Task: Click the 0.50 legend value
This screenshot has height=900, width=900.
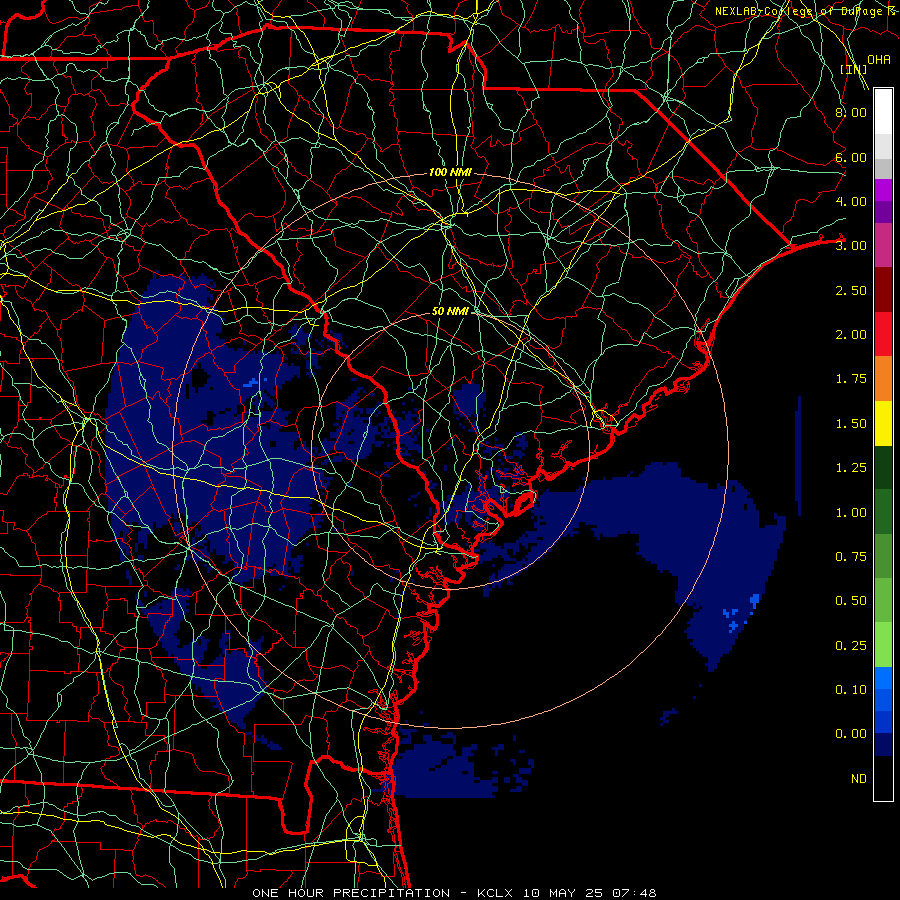Action: coord(851,601)
